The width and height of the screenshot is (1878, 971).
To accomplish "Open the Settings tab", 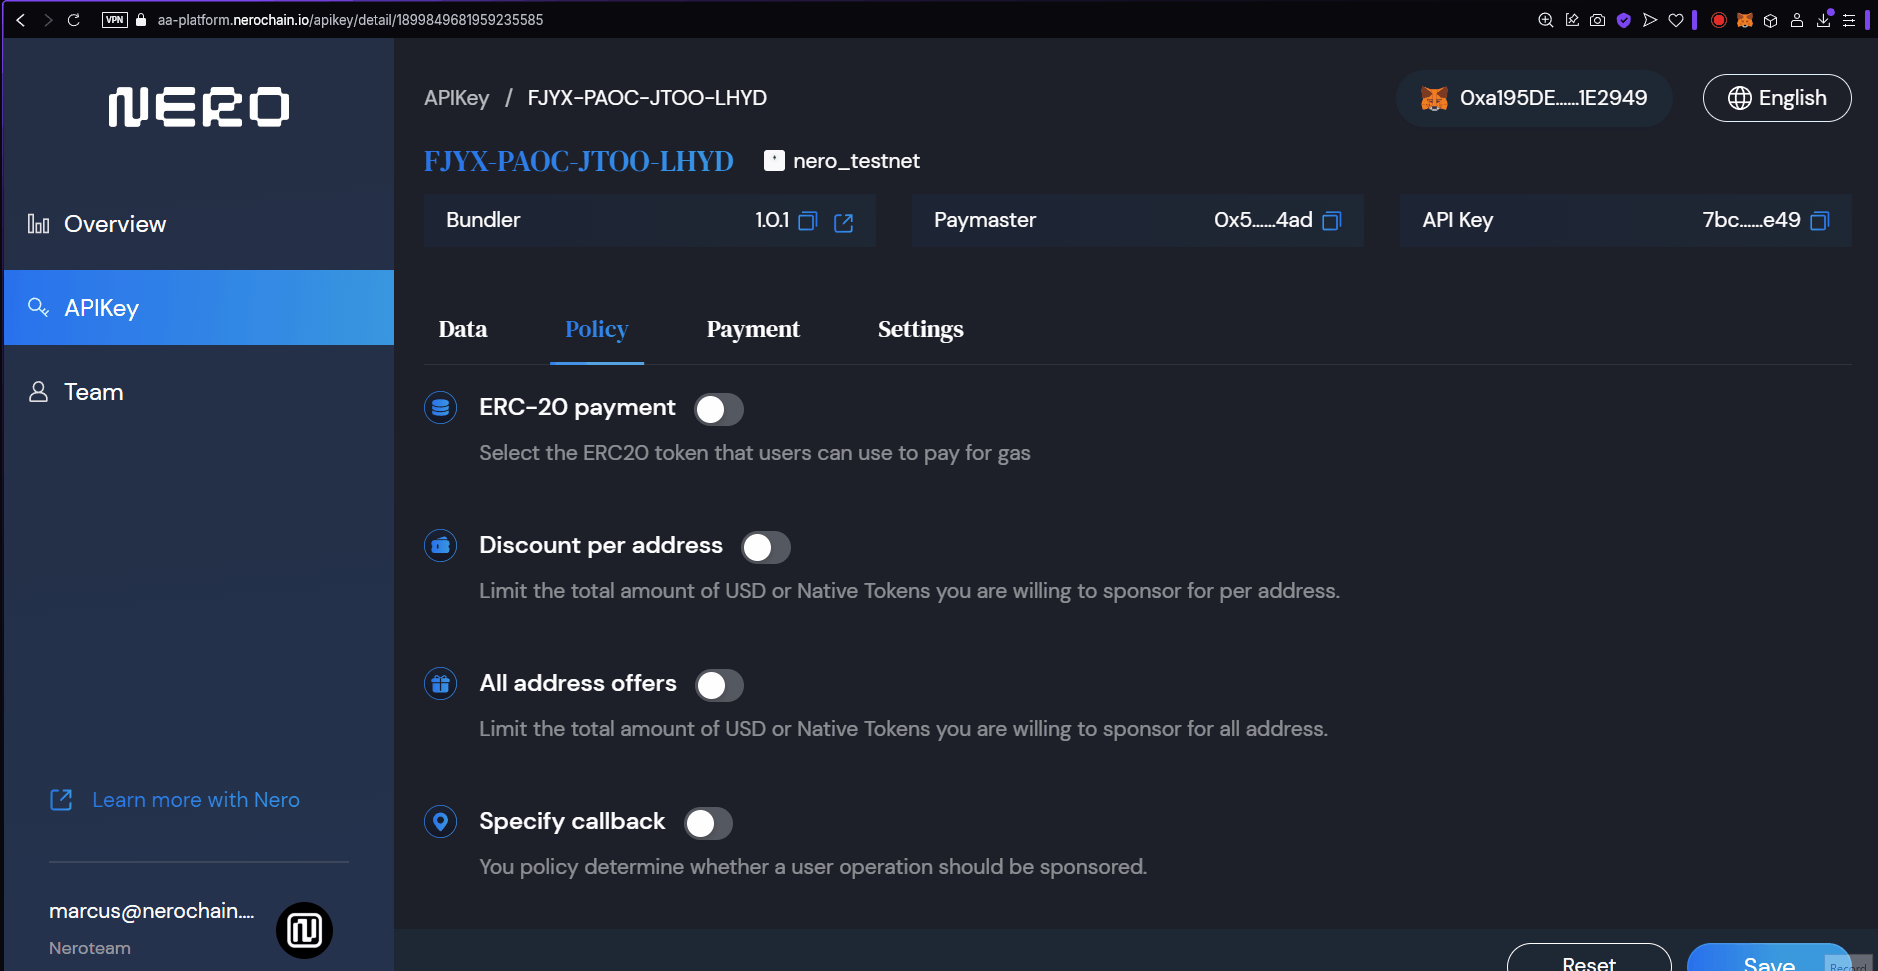I will click(920, 330).
